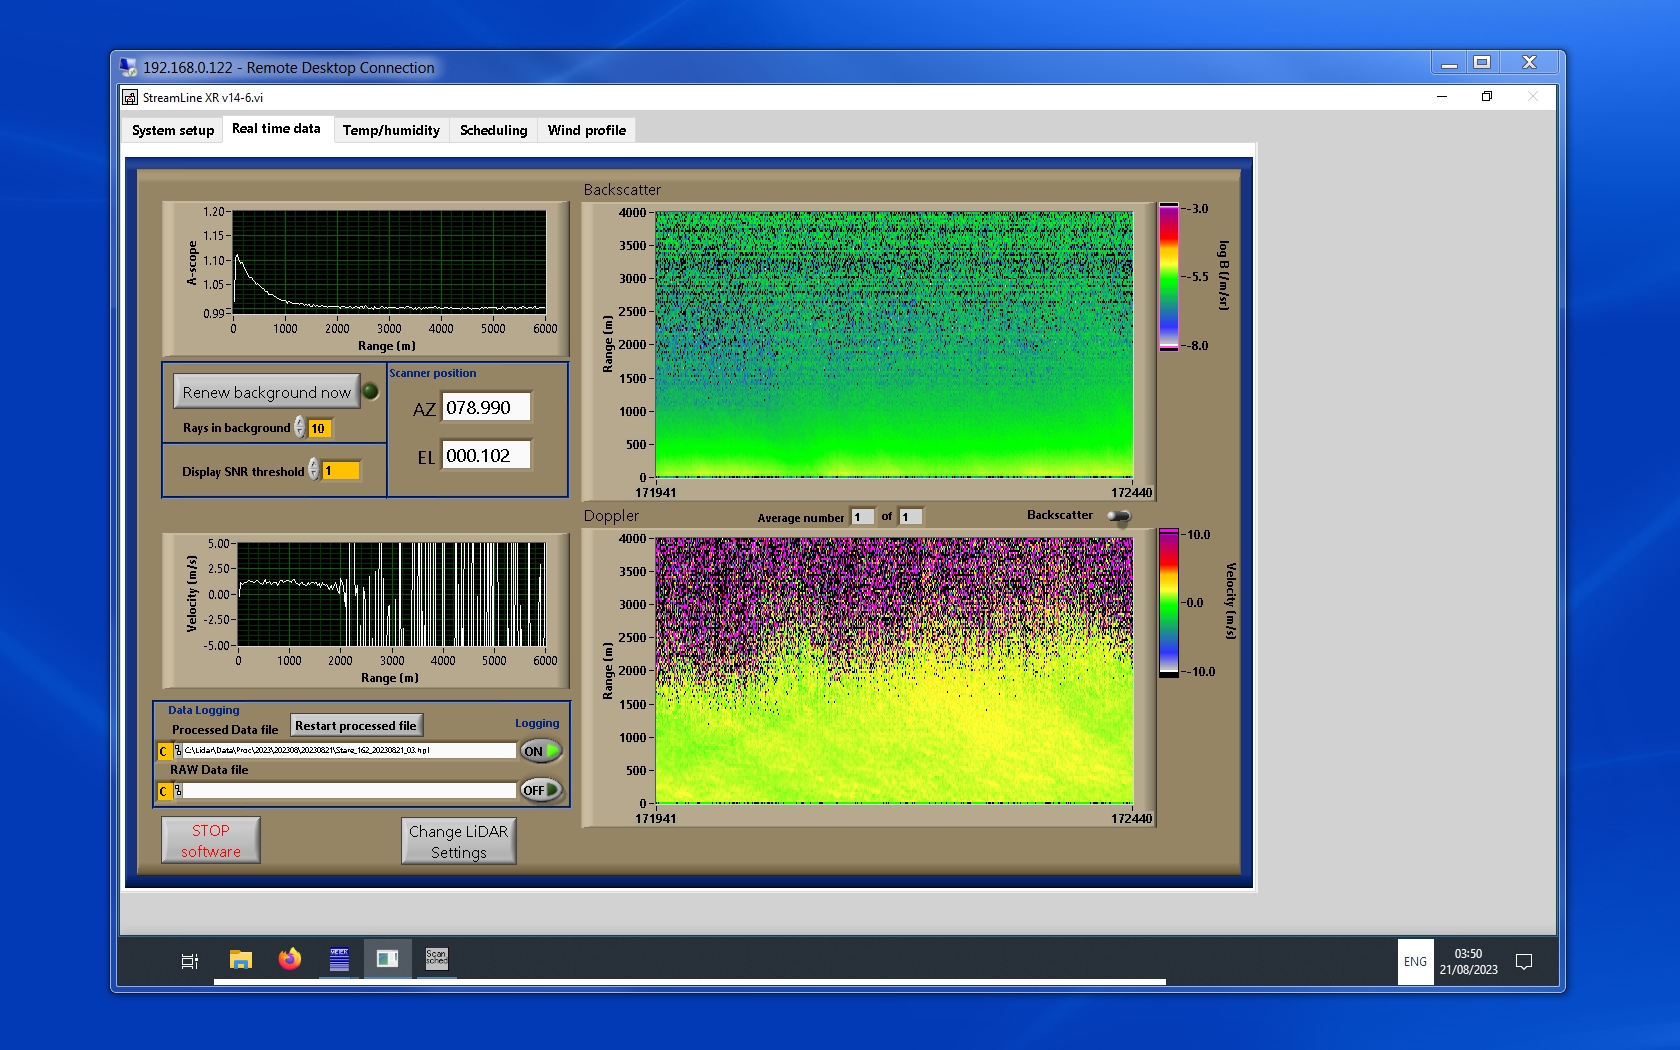Toggle Processed Data logging ON switch
The height and width of the screenshot is (1050, 1680).
(541, 751)
